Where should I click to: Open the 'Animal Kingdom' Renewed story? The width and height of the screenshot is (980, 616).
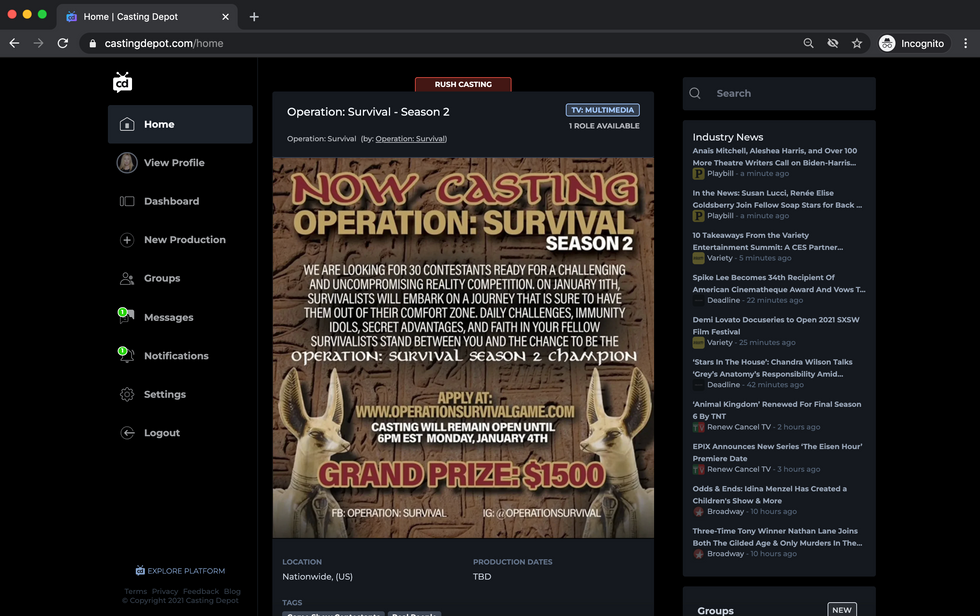[x=776, y=410]
